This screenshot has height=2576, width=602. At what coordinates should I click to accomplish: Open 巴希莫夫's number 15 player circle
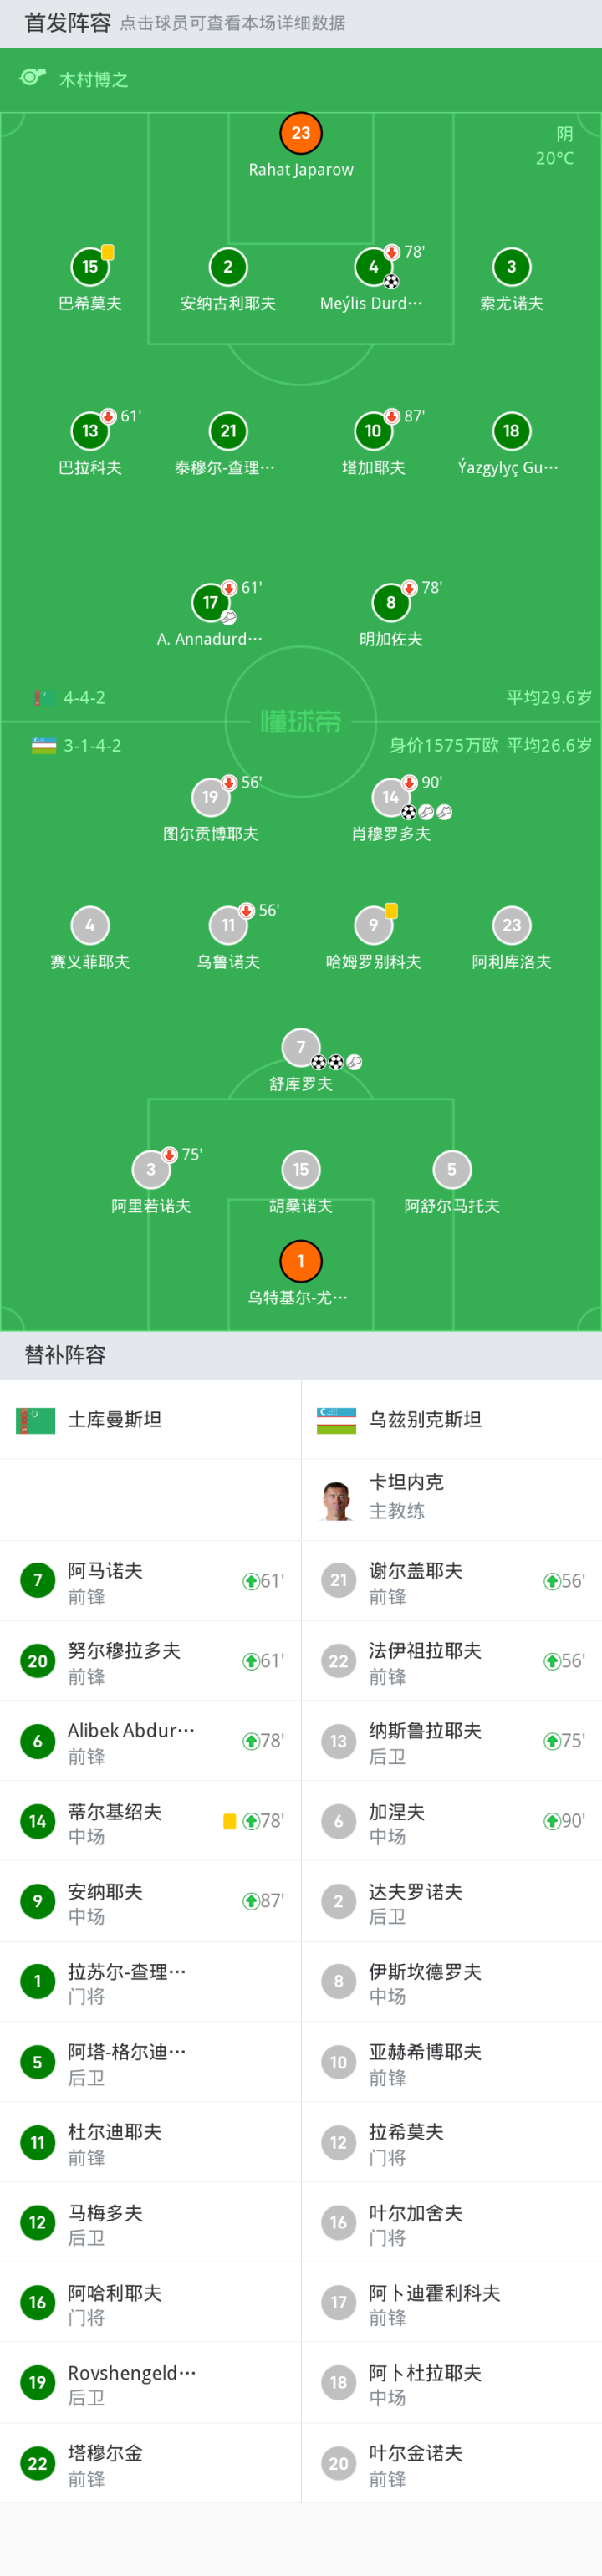click(x=90, y=267)
